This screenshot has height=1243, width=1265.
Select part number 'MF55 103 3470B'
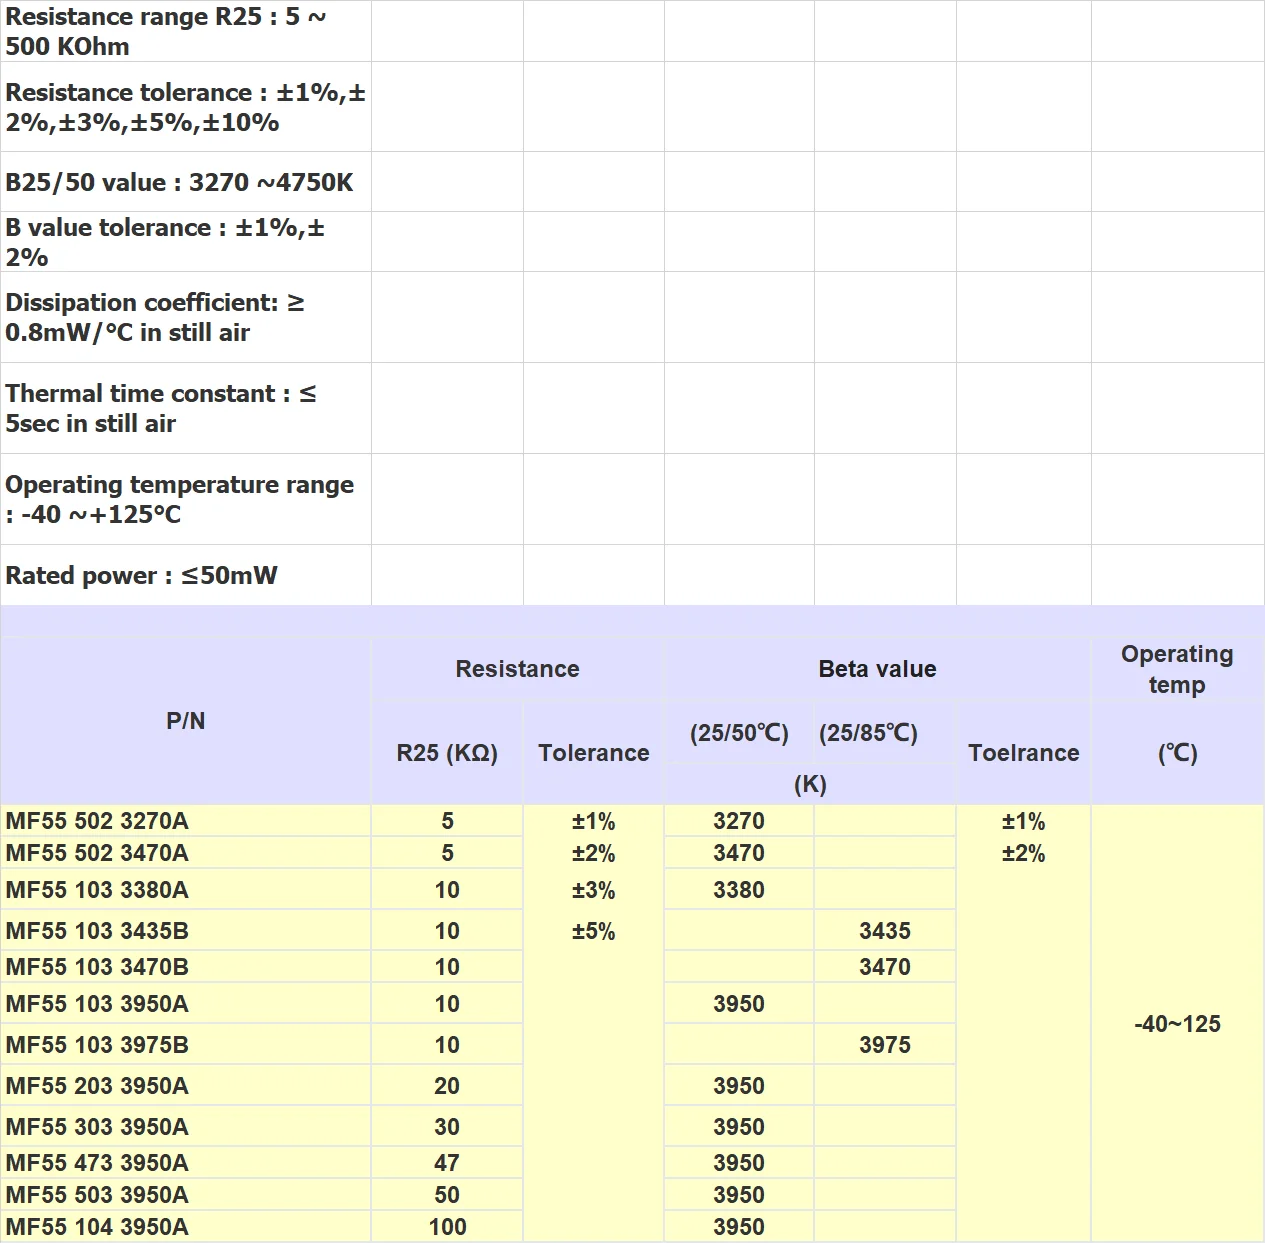[x=185, y=967]
